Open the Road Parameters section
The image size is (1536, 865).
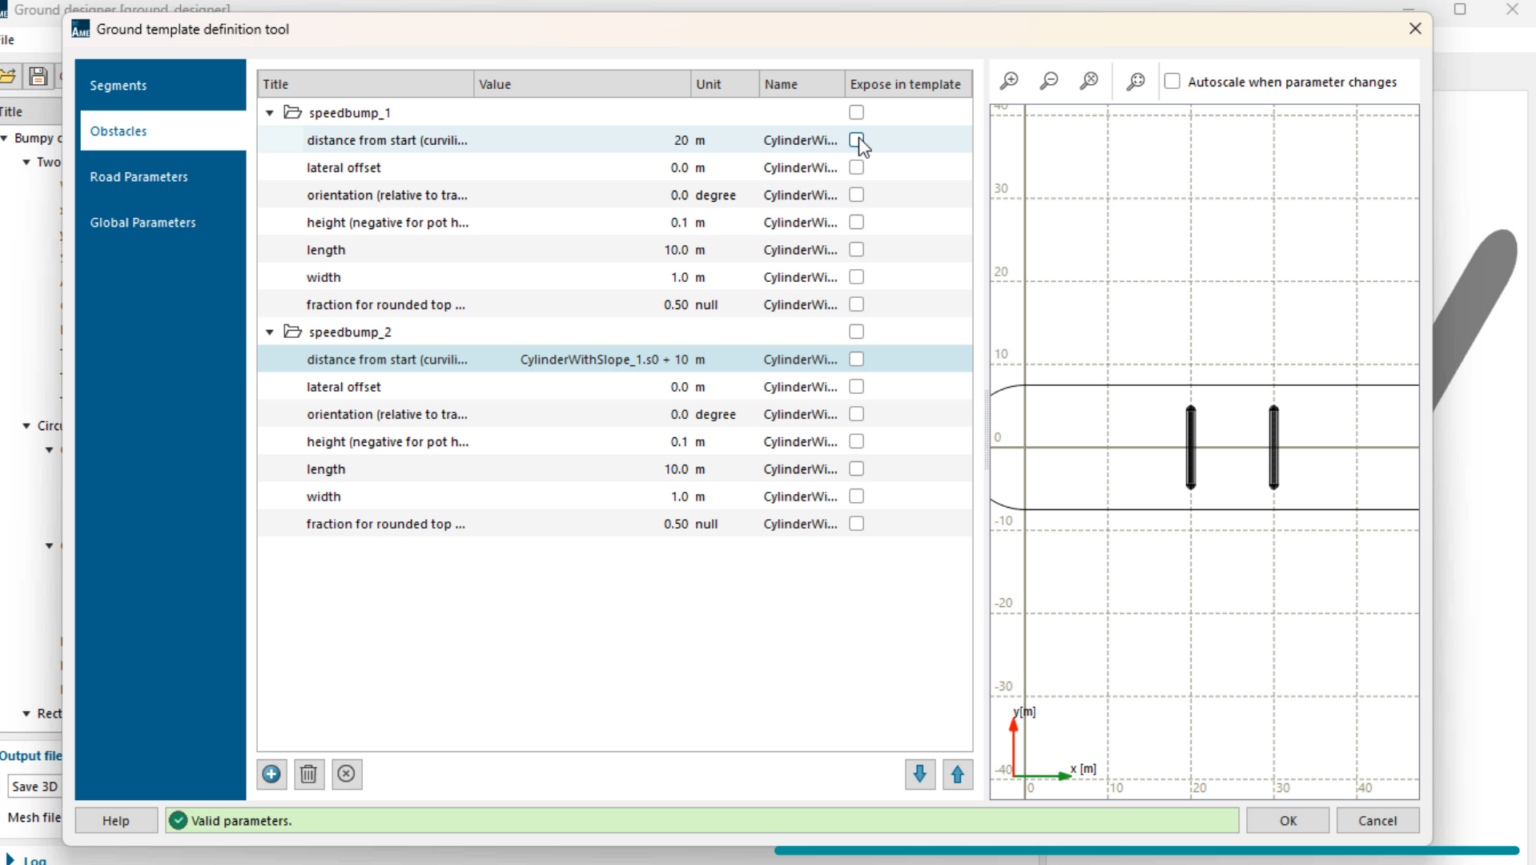click(x=139, y=176)
